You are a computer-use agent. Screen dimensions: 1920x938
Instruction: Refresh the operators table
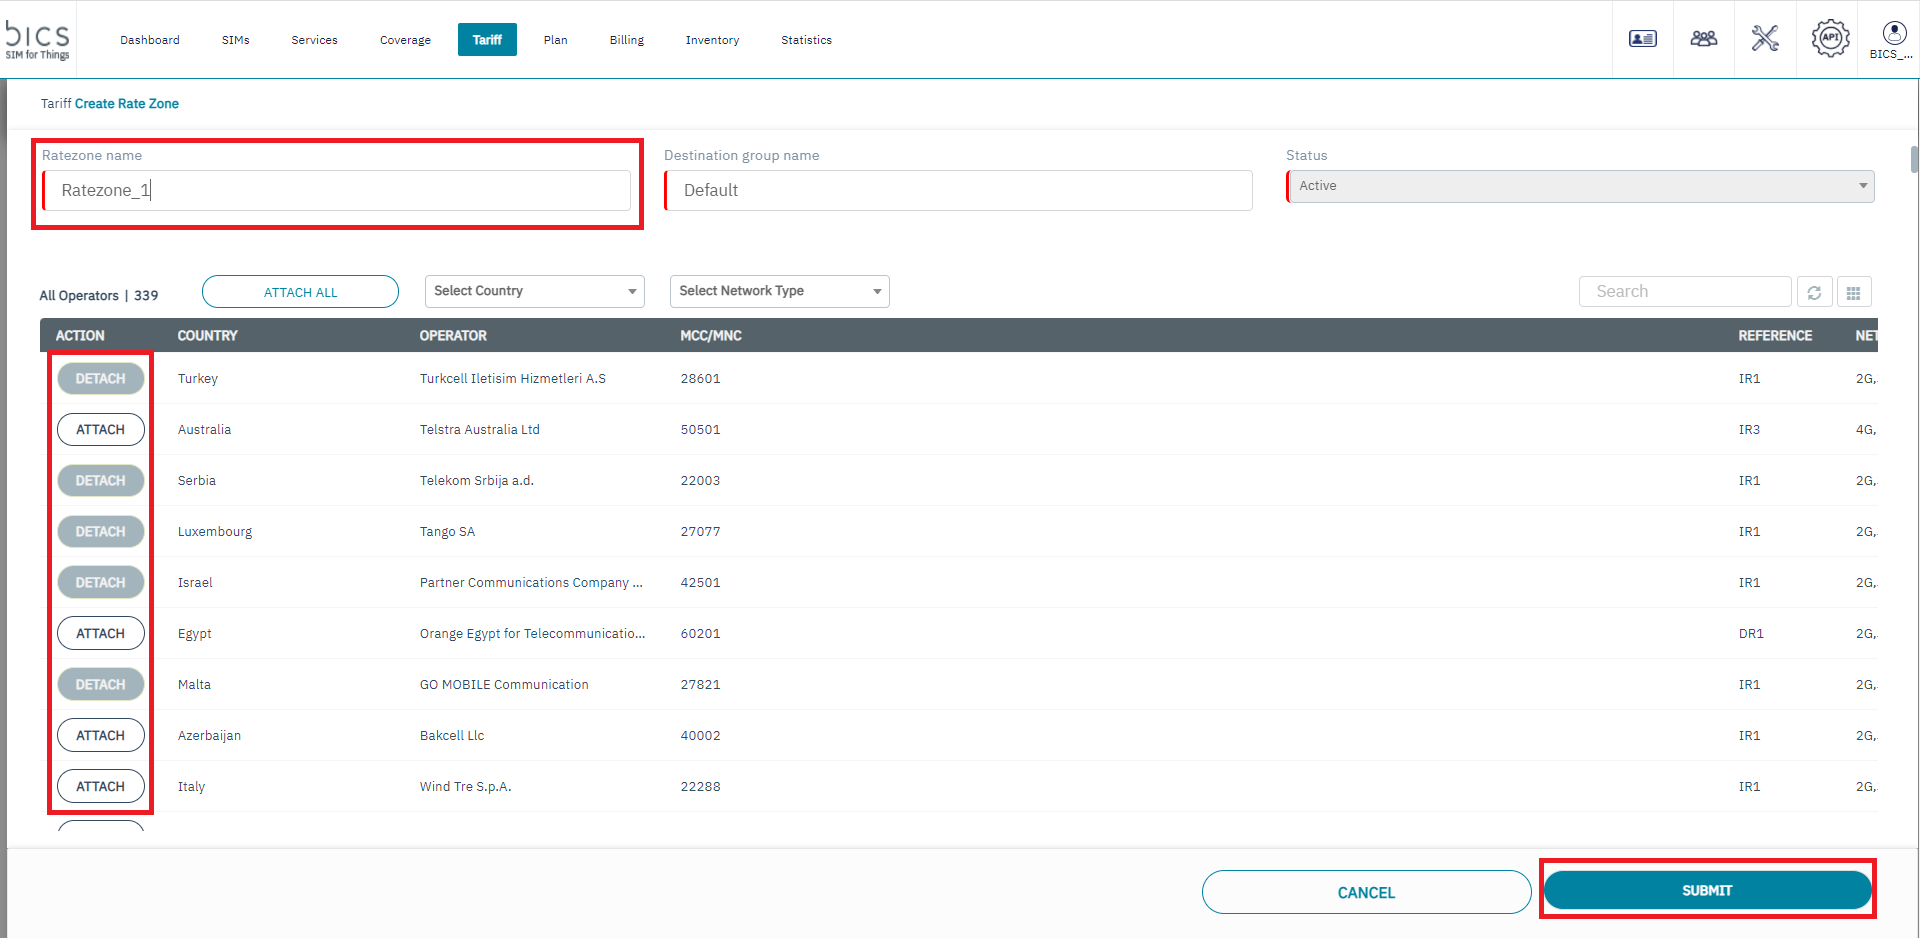pyautogui.click(x=1814, y=292)
